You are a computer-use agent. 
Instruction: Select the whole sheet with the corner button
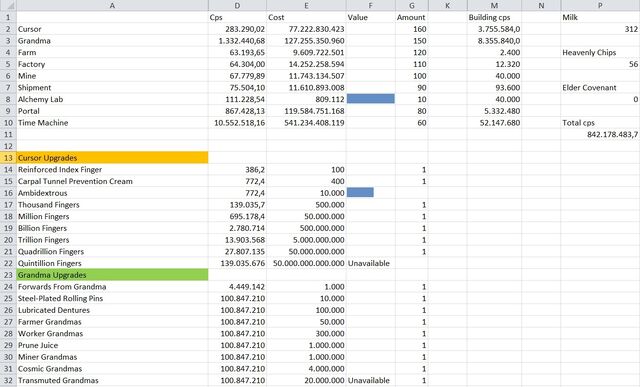(8, 5)
